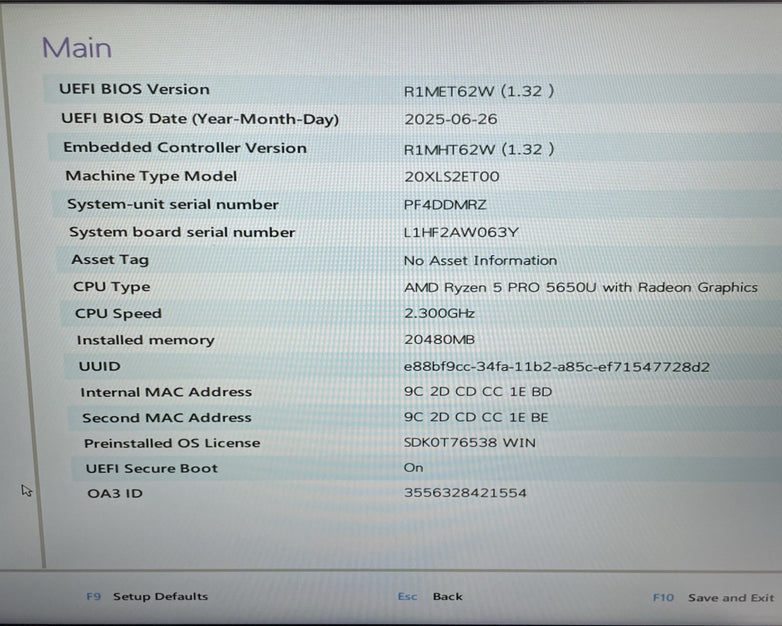The image size is (782, 626).
Task: Click the serial value PF4DDMRZ
Action: coord(445,205)
